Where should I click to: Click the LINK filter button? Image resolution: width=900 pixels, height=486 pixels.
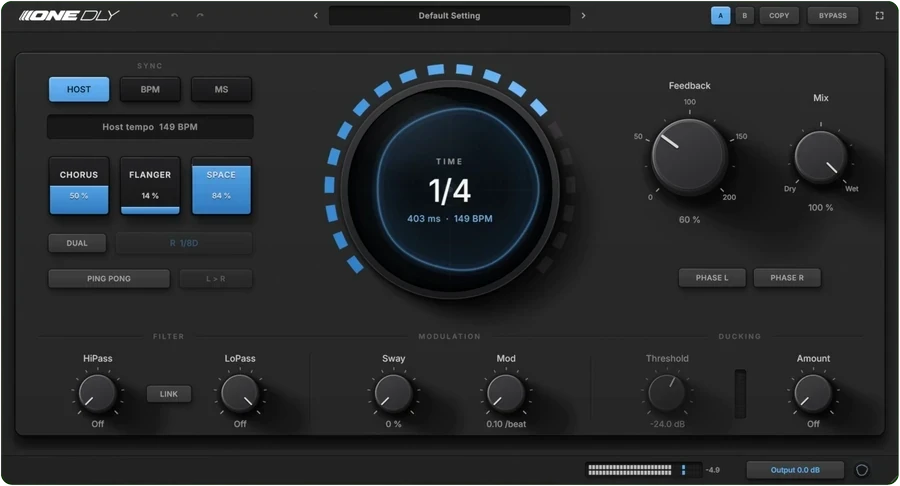[169, 394]
